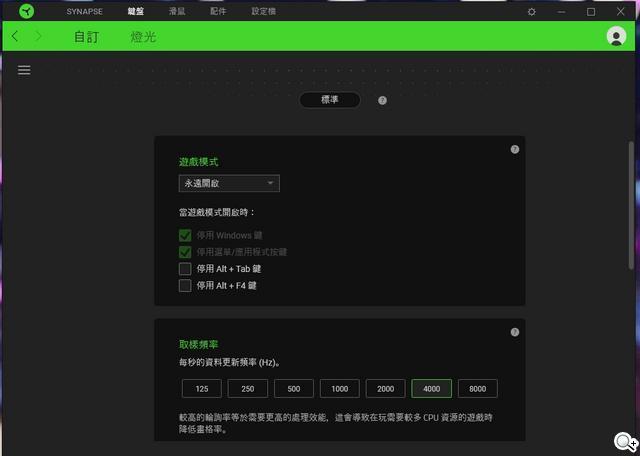This screenshot has width=640, height=456.
Task: Open the 標準 profile selector
Action: click(330, 100)
